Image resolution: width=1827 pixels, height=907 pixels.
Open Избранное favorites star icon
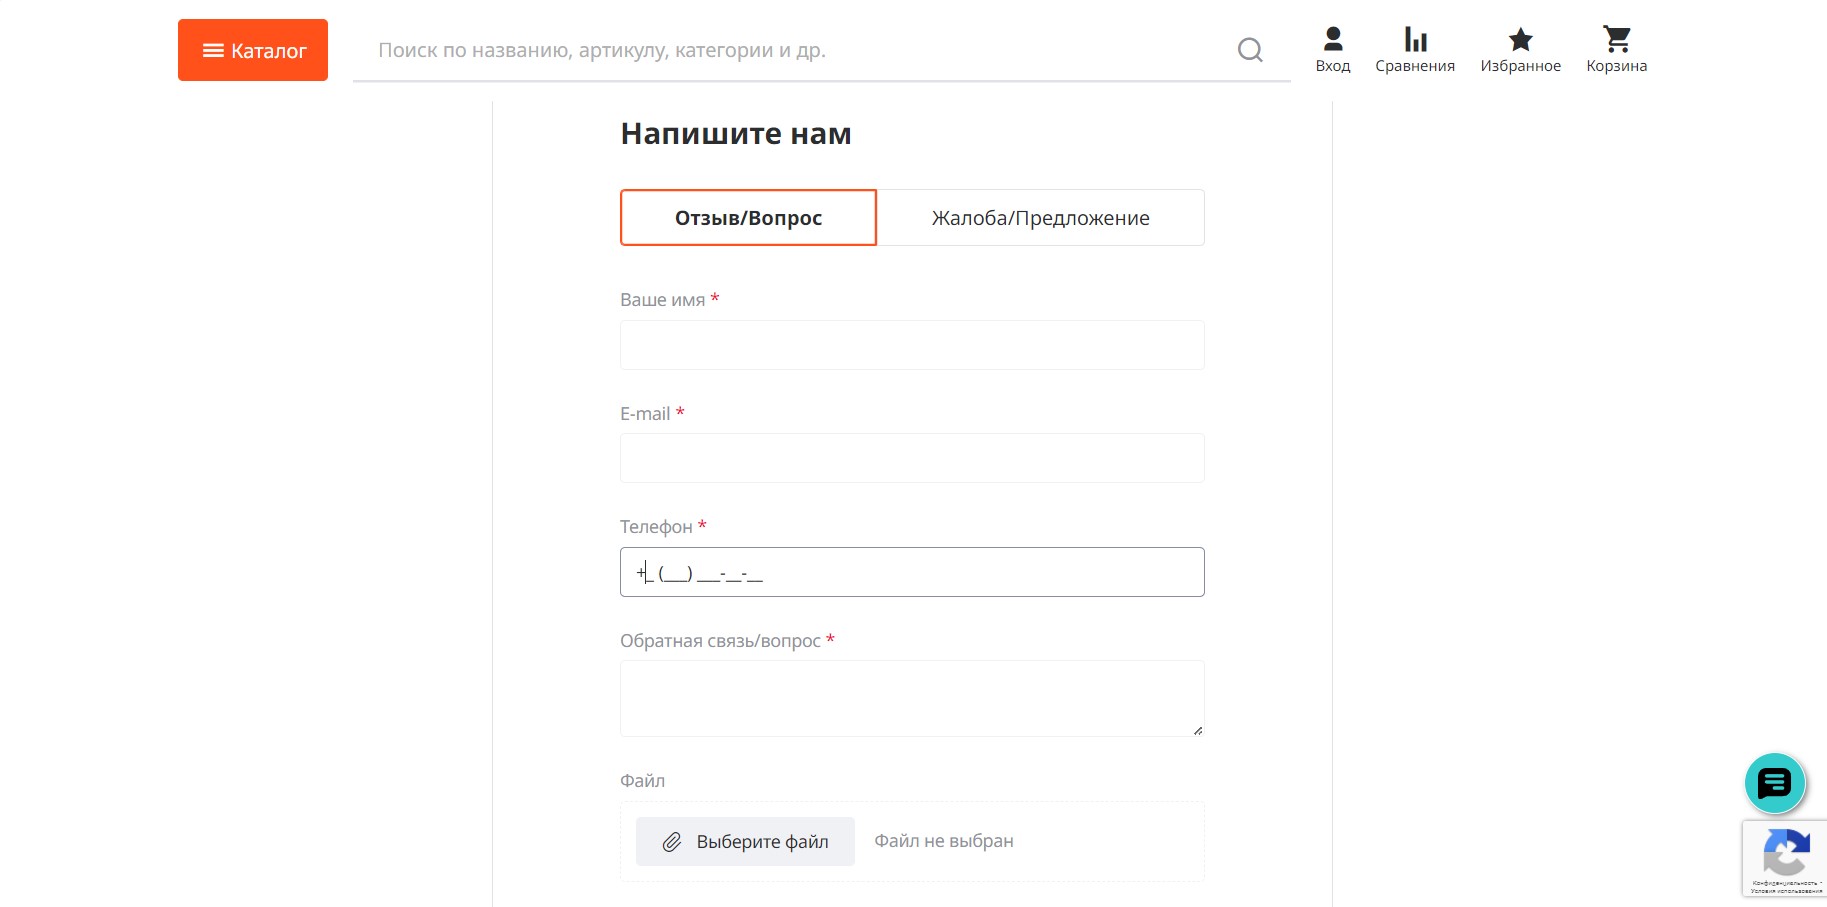tap(1520, 50)
